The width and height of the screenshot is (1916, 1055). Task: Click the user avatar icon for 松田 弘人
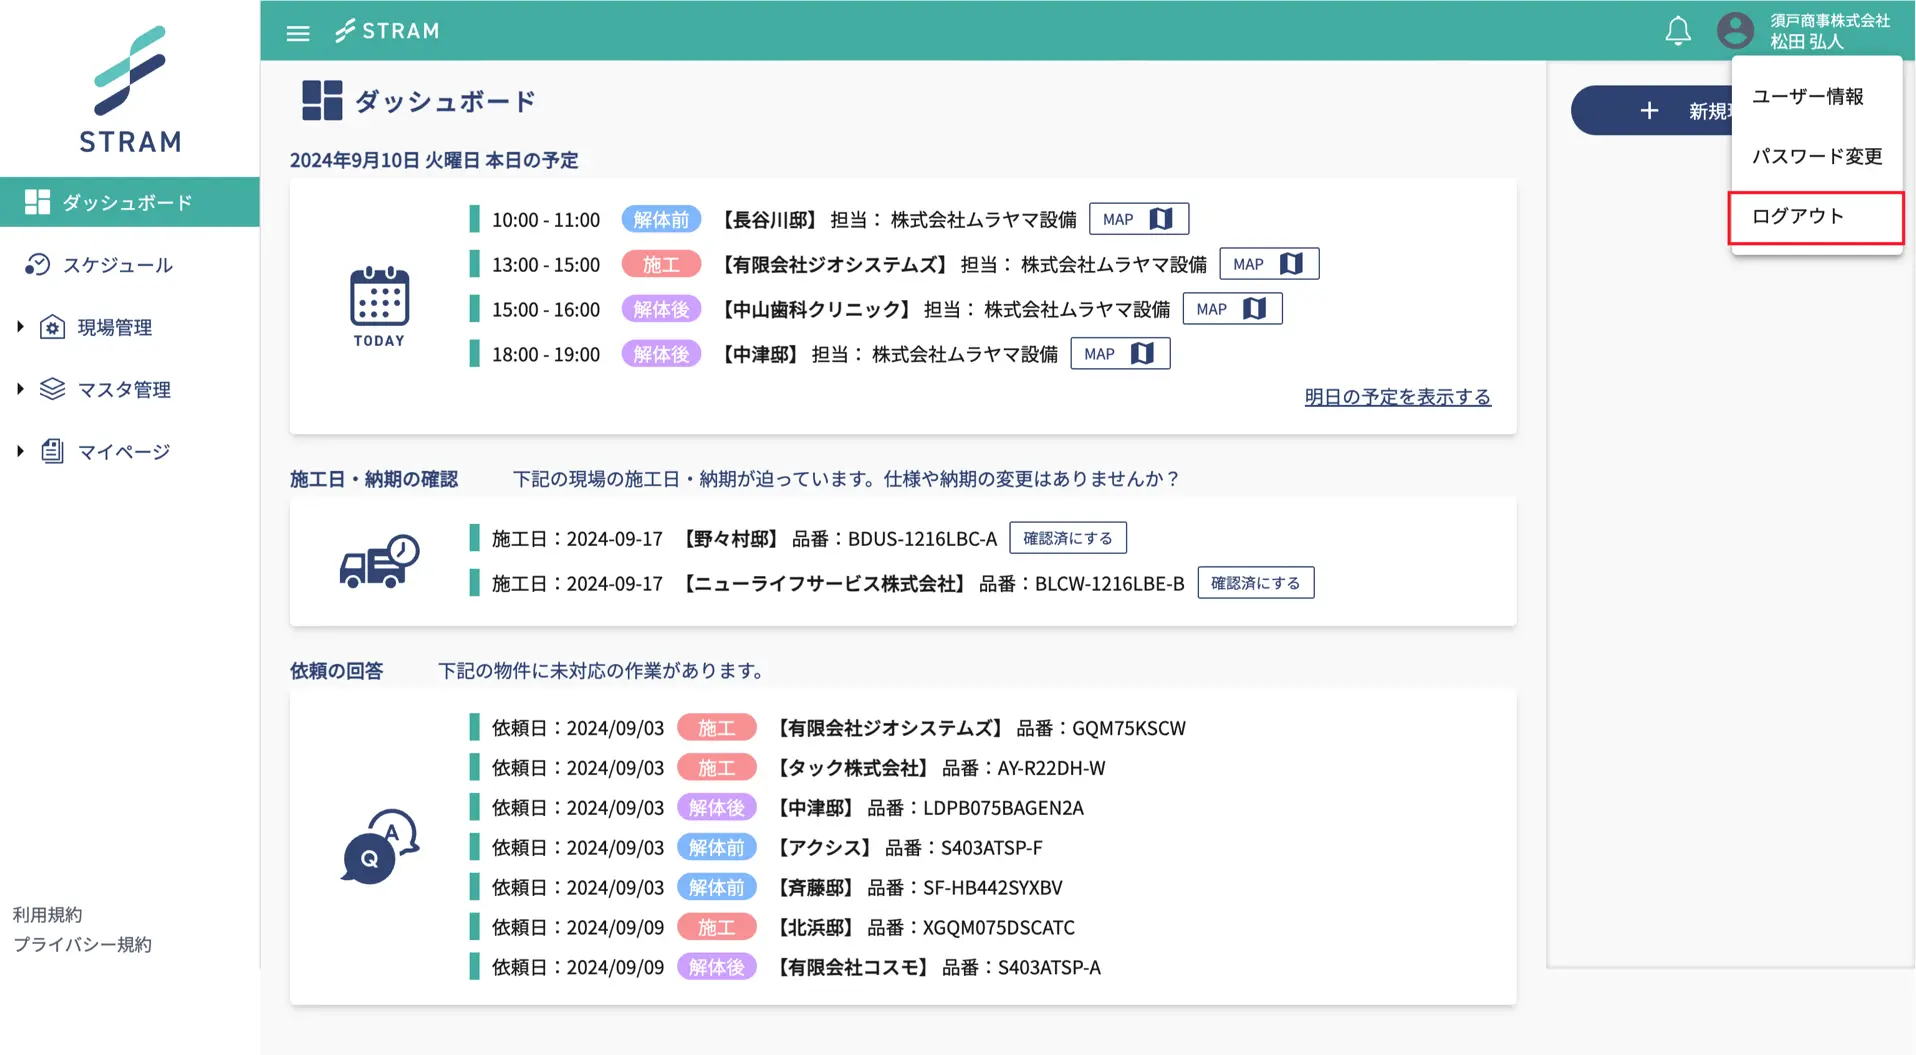[x=1735, y=30]
